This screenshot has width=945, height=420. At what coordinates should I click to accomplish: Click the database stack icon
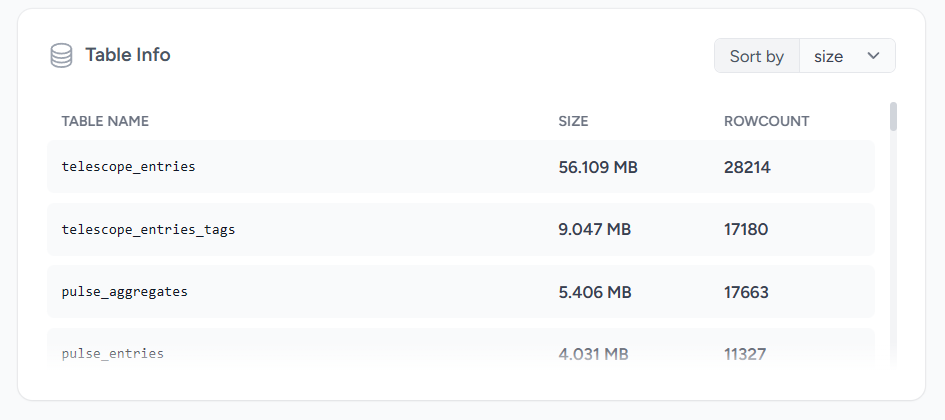point(61,55)
